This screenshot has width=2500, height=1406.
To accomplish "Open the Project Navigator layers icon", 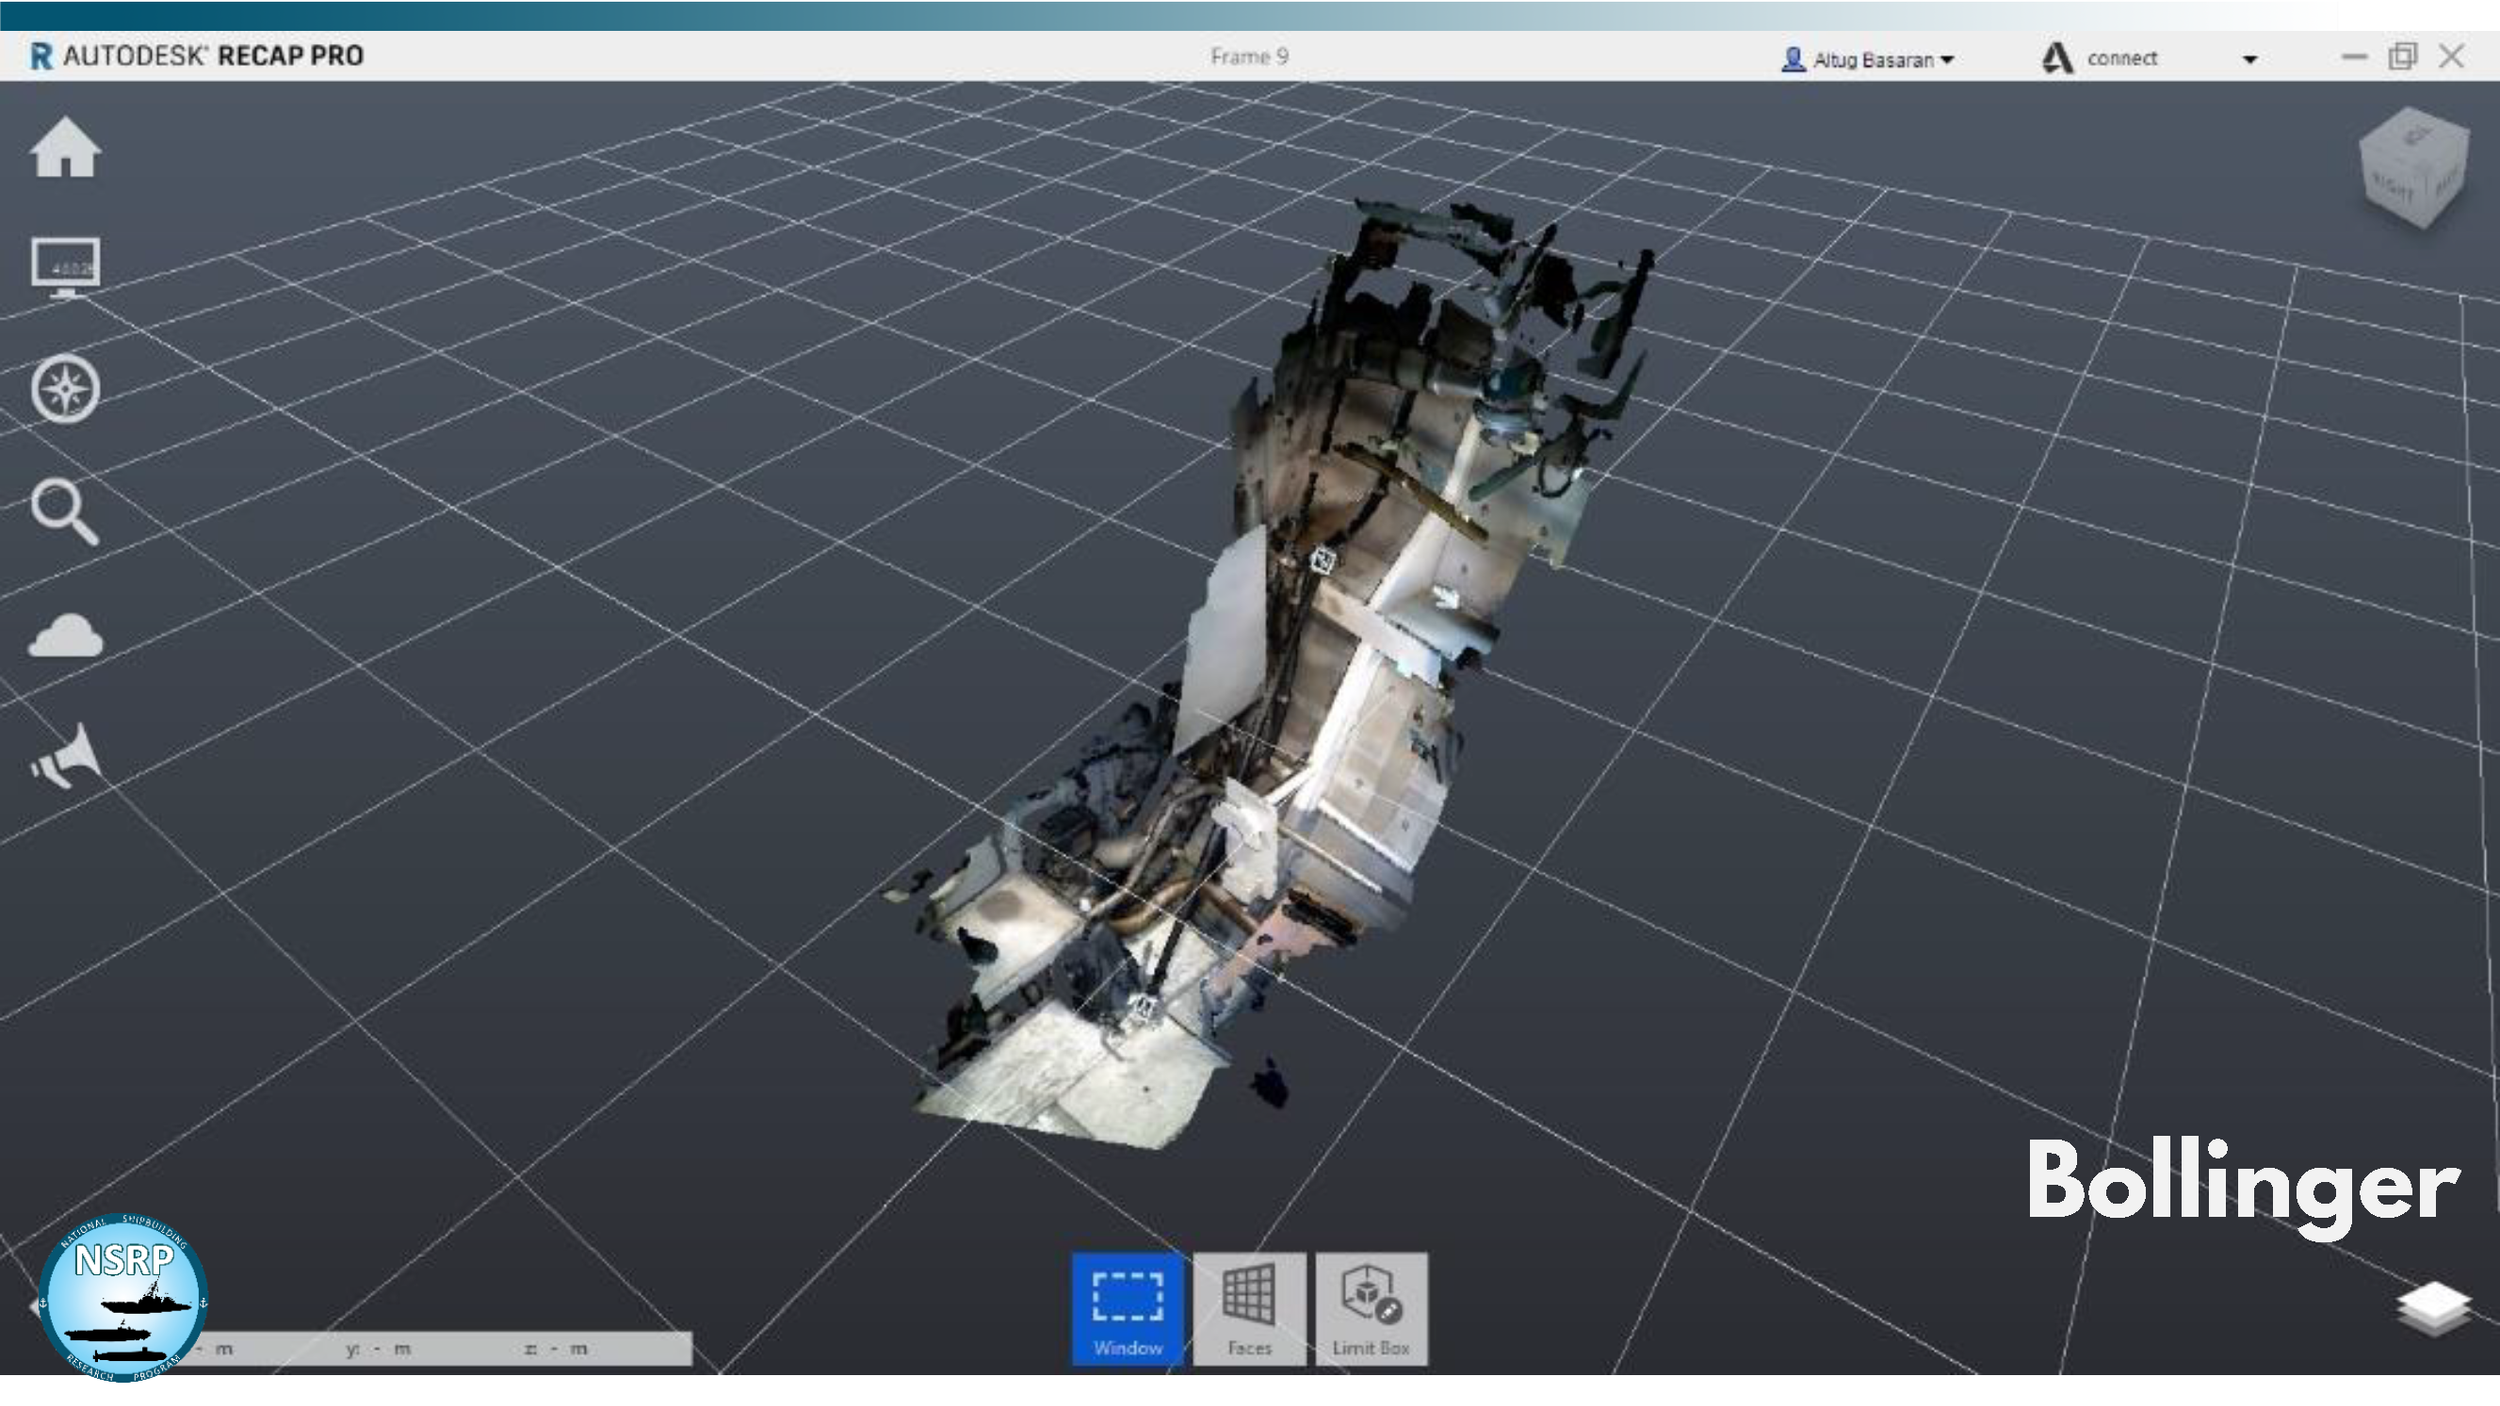I will pos(2433,1307).
